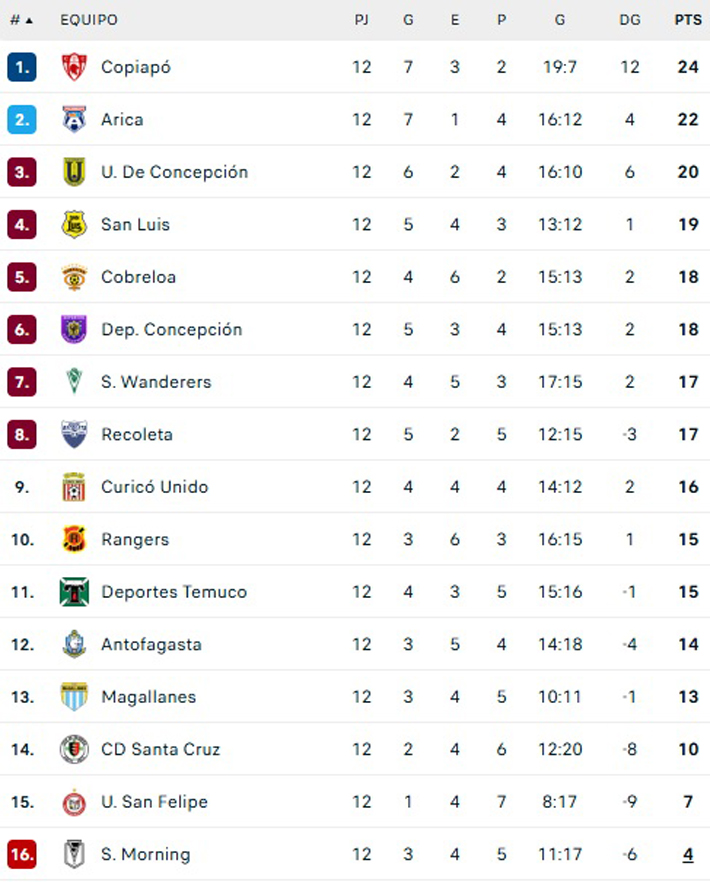Select the S. Morning crest
Screen dimensions: 710x882
click(x=74, y=854)
